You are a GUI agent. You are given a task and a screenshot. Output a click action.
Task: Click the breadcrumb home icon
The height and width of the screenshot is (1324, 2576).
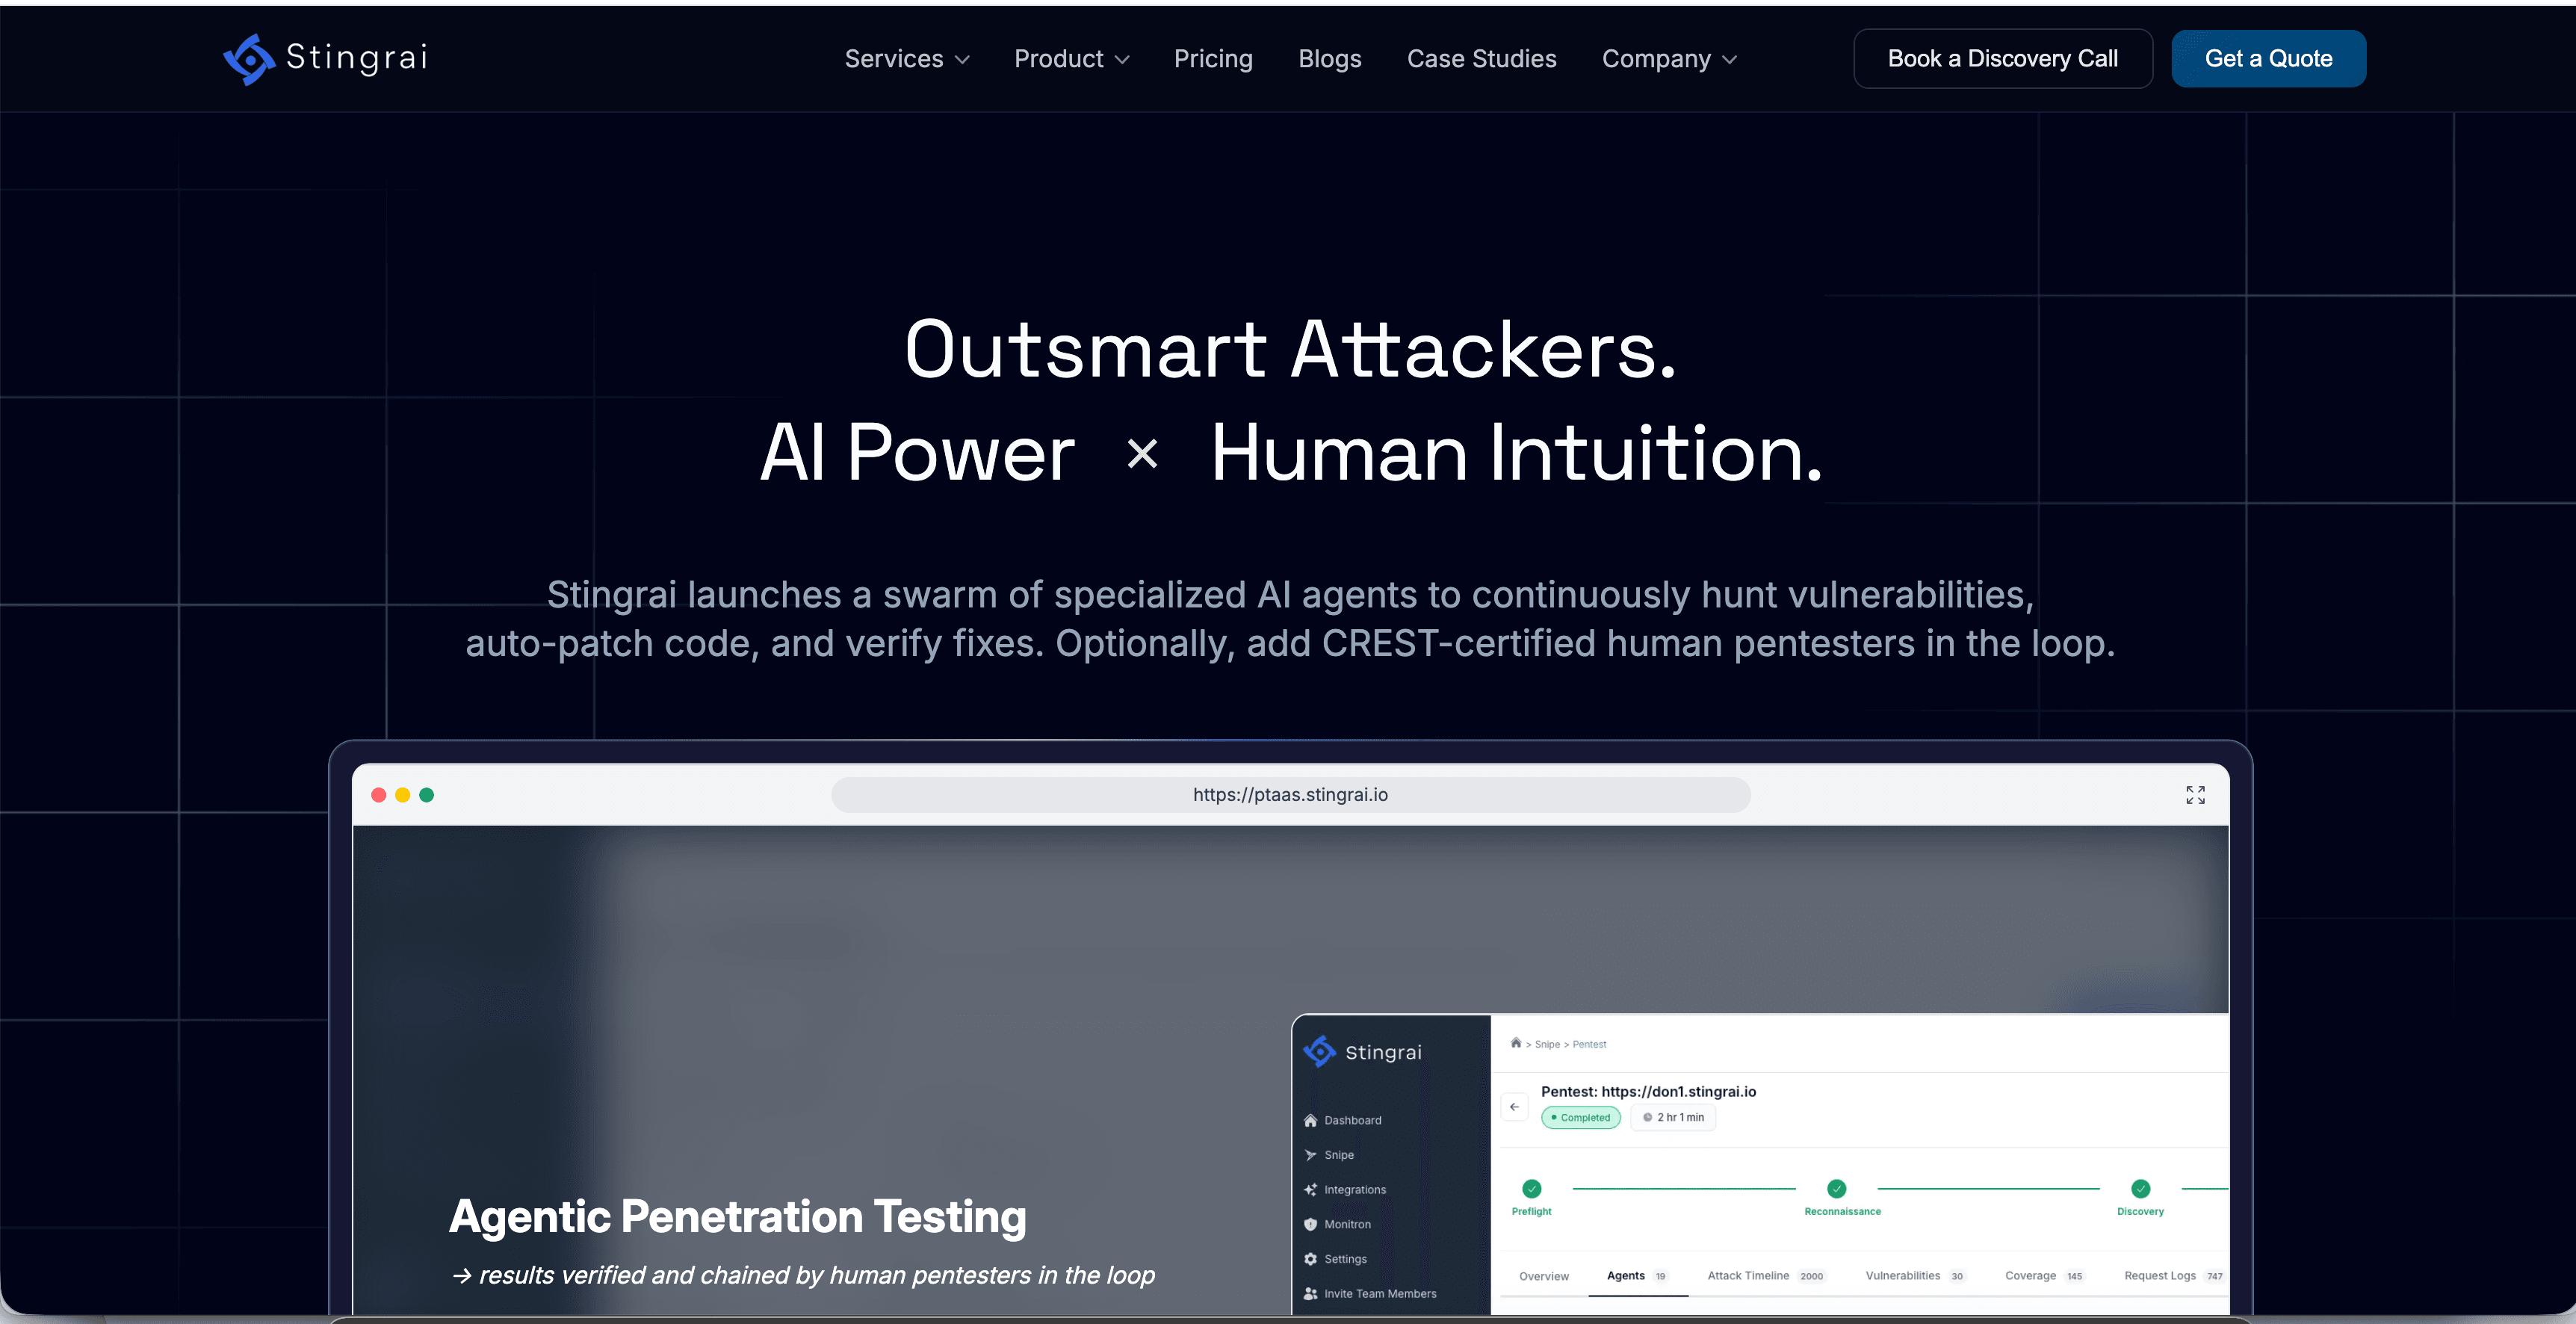point(1516,1043)
